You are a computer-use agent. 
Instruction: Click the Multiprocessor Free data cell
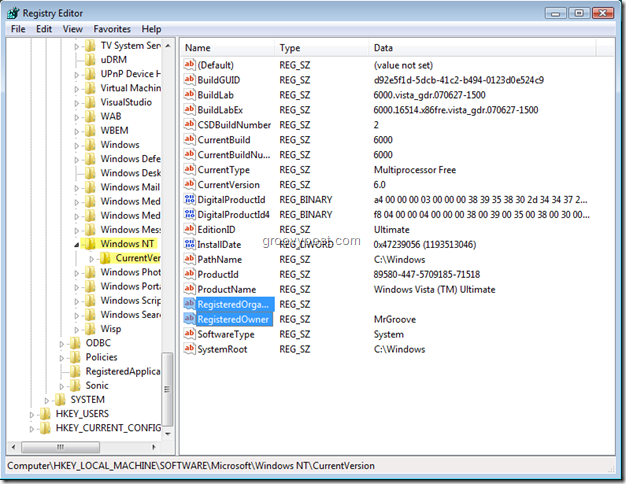pyautogui.click(x=415, y=170)
